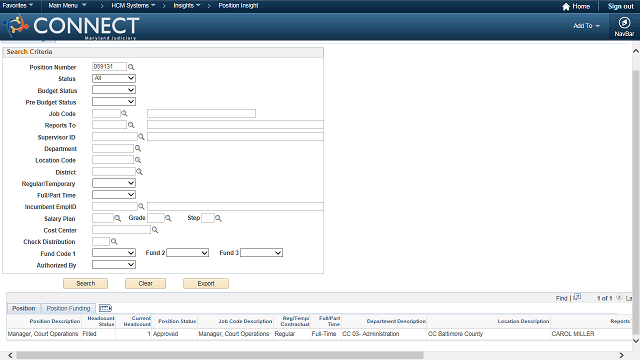Click the District lookup magnifier
640x360 pixels.
pos(139,172)
